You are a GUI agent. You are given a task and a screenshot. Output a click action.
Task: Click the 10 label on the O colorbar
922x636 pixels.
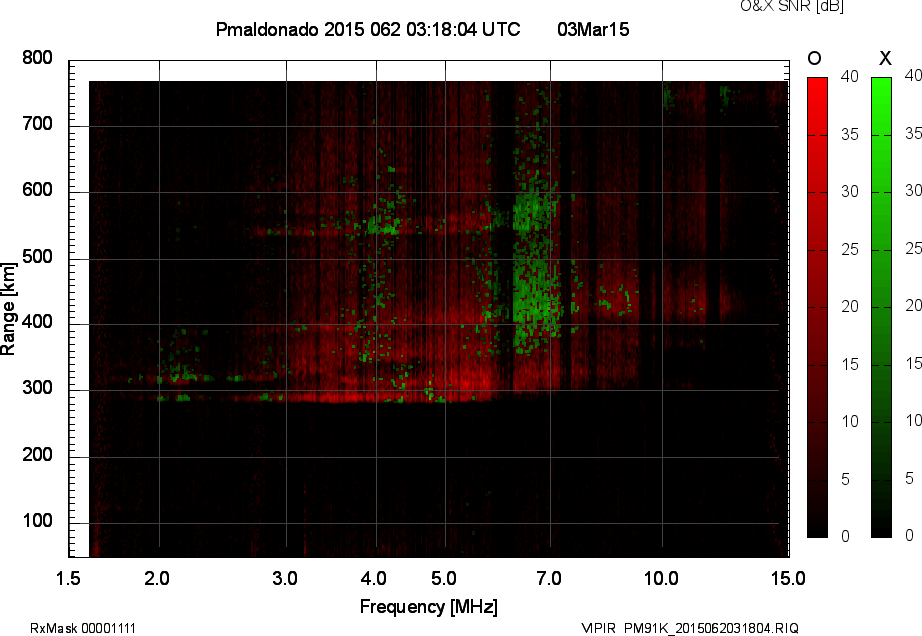pos(849,421)
